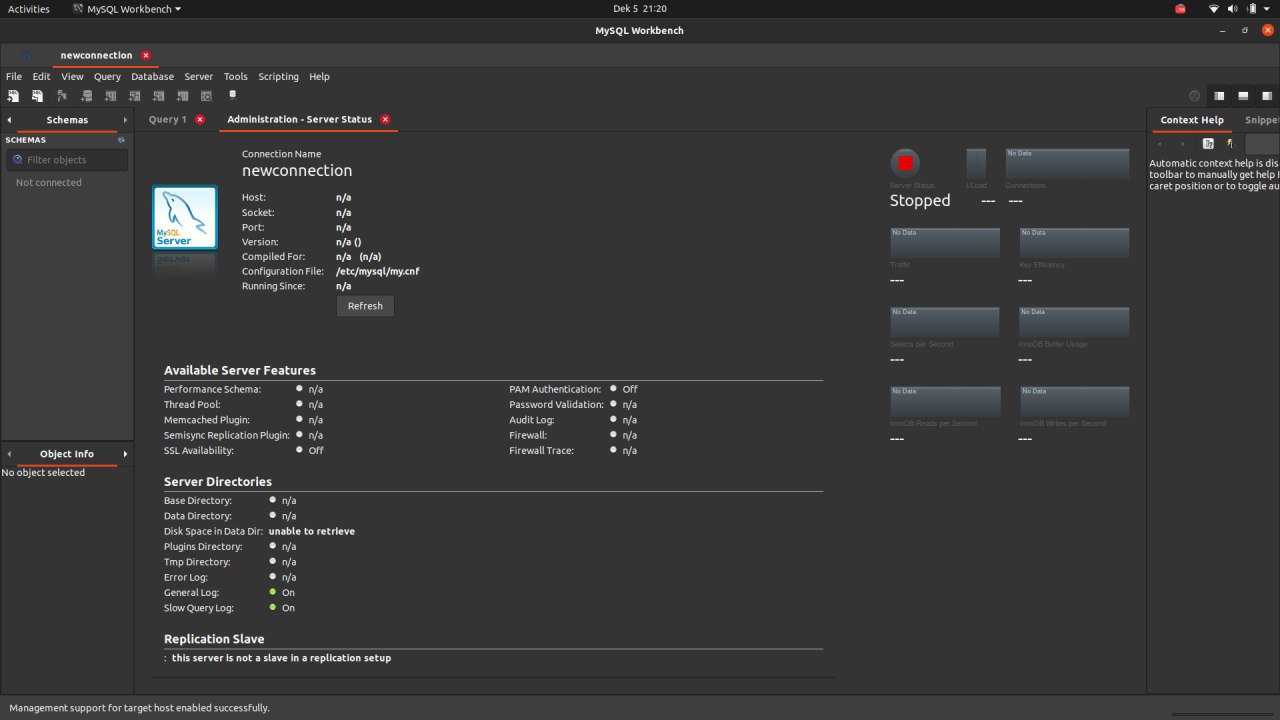Click the Stopped server status text

click(x=920, y=200)
